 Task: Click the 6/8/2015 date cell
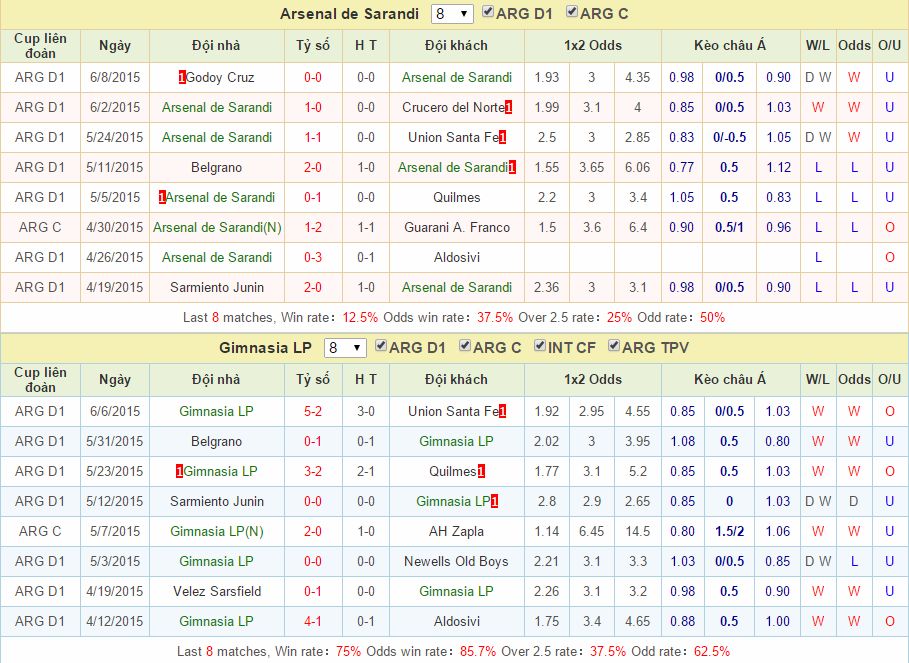[x=115, y=78]
